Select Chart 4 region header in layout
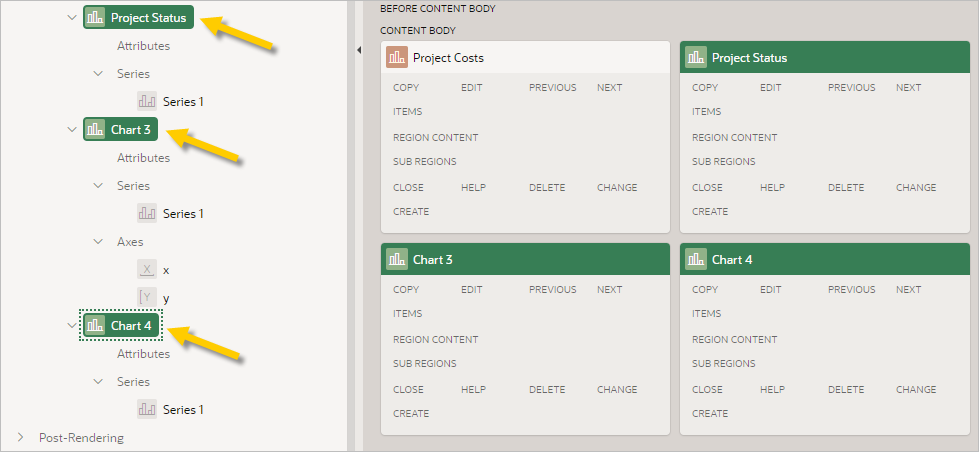Screen dimensions: 979x452 point(824,260)
